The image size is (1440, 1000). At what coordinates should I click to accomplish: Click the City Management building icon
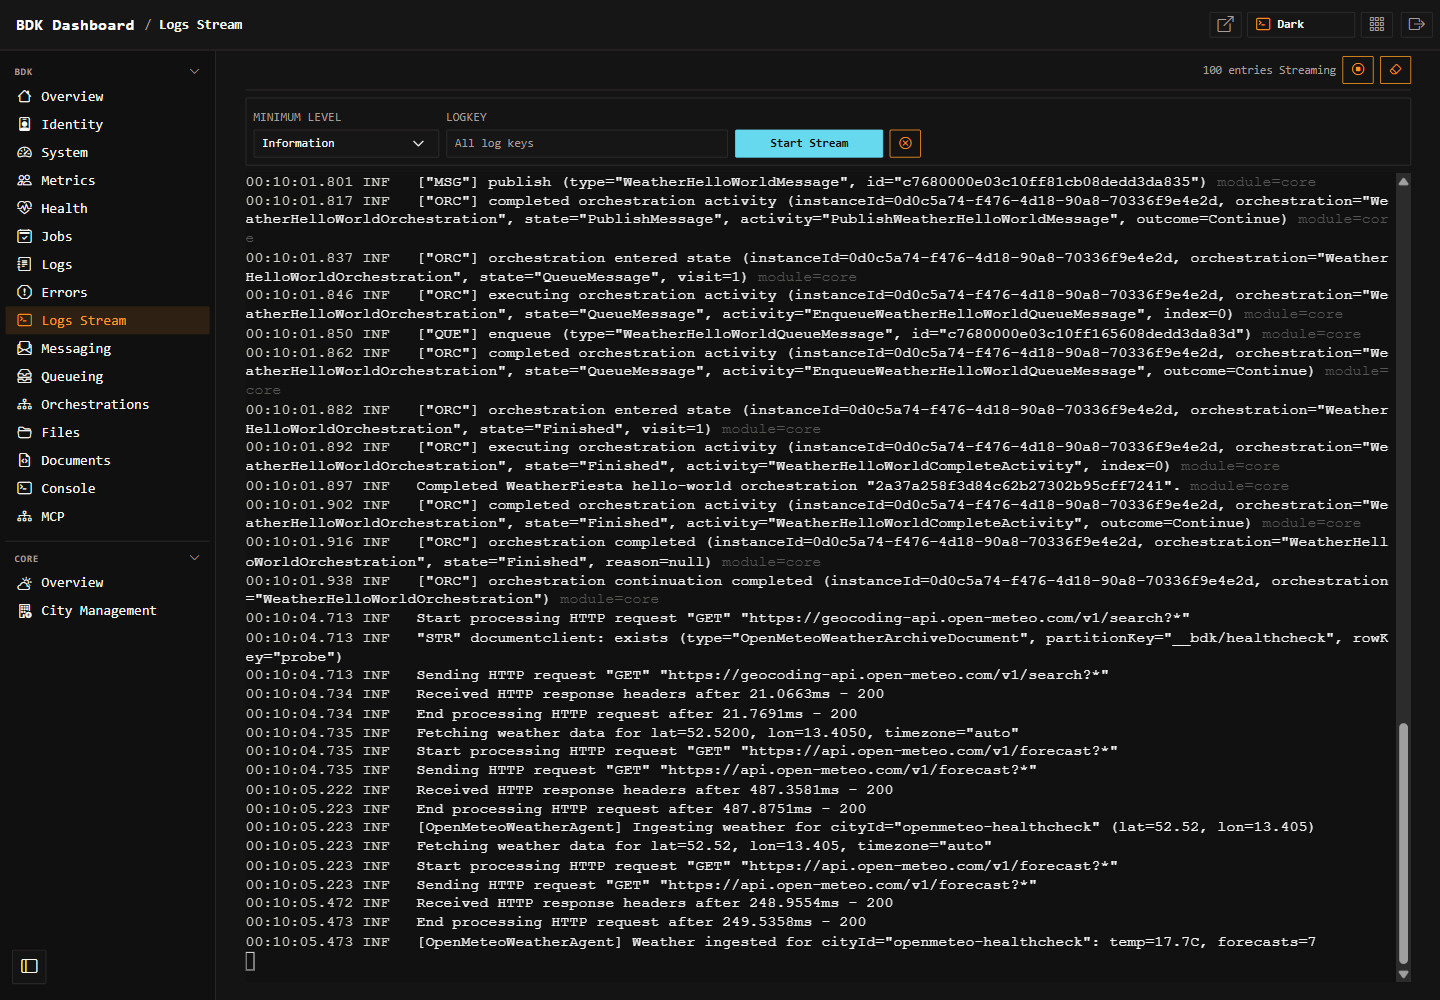point(25,610)
